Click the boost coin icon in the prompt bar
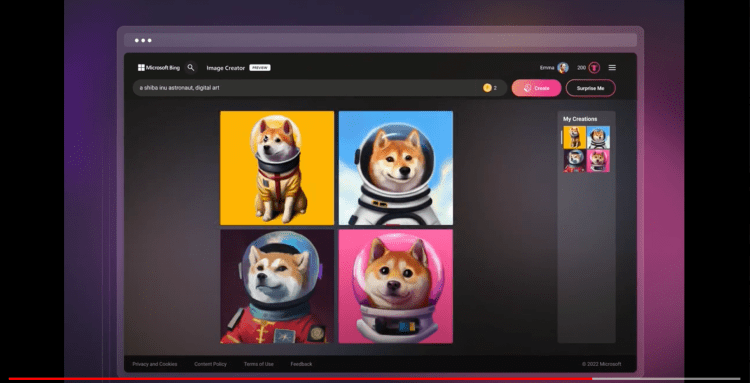Viewport: 750px width, 383px height. (487, 88)
